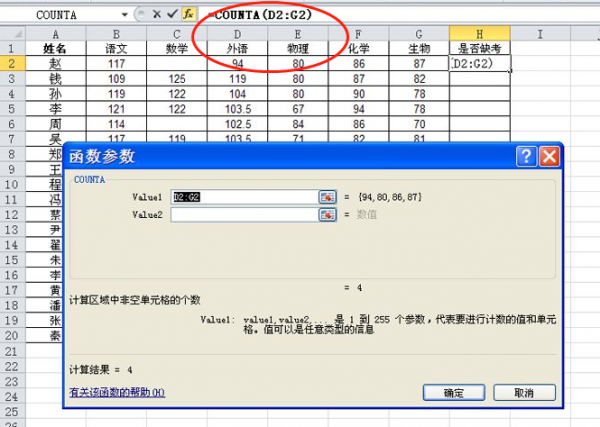Click the Value1 input field
Image resolution: width=600 pixels, height=427 pixels.
244,197
